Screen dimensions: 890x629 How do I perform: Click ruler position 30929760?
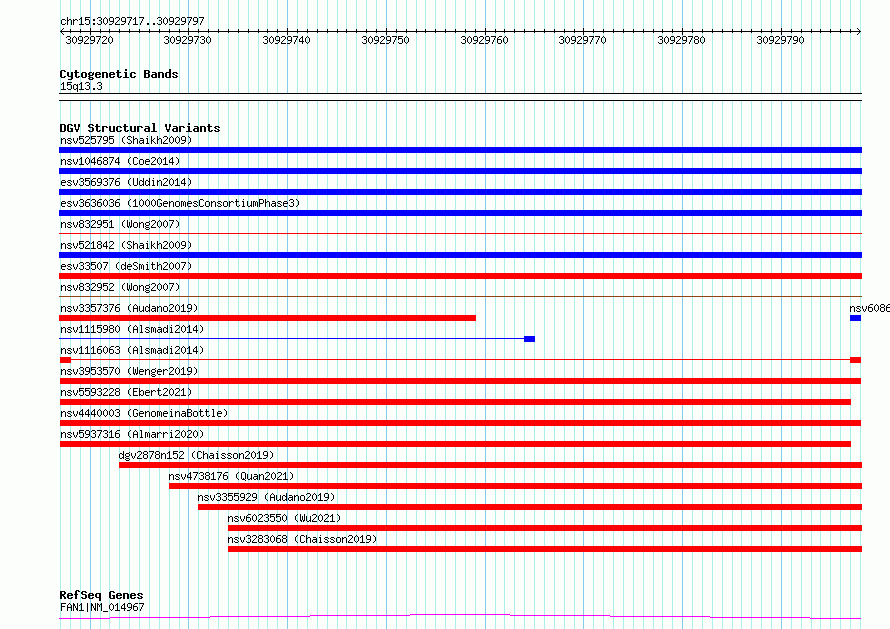485,40
